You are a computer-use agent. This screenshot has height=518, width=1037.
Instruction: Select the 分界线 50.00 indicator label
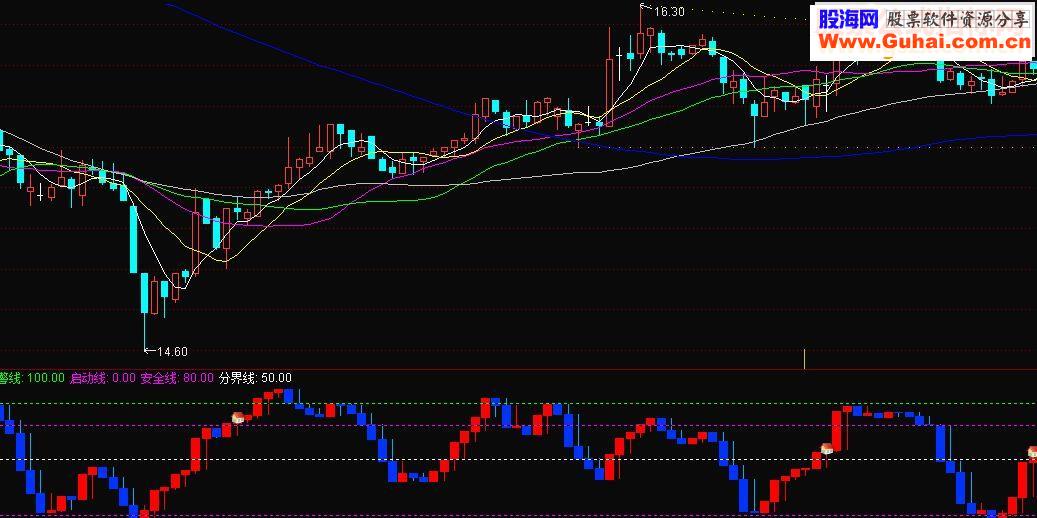[255, 378]
